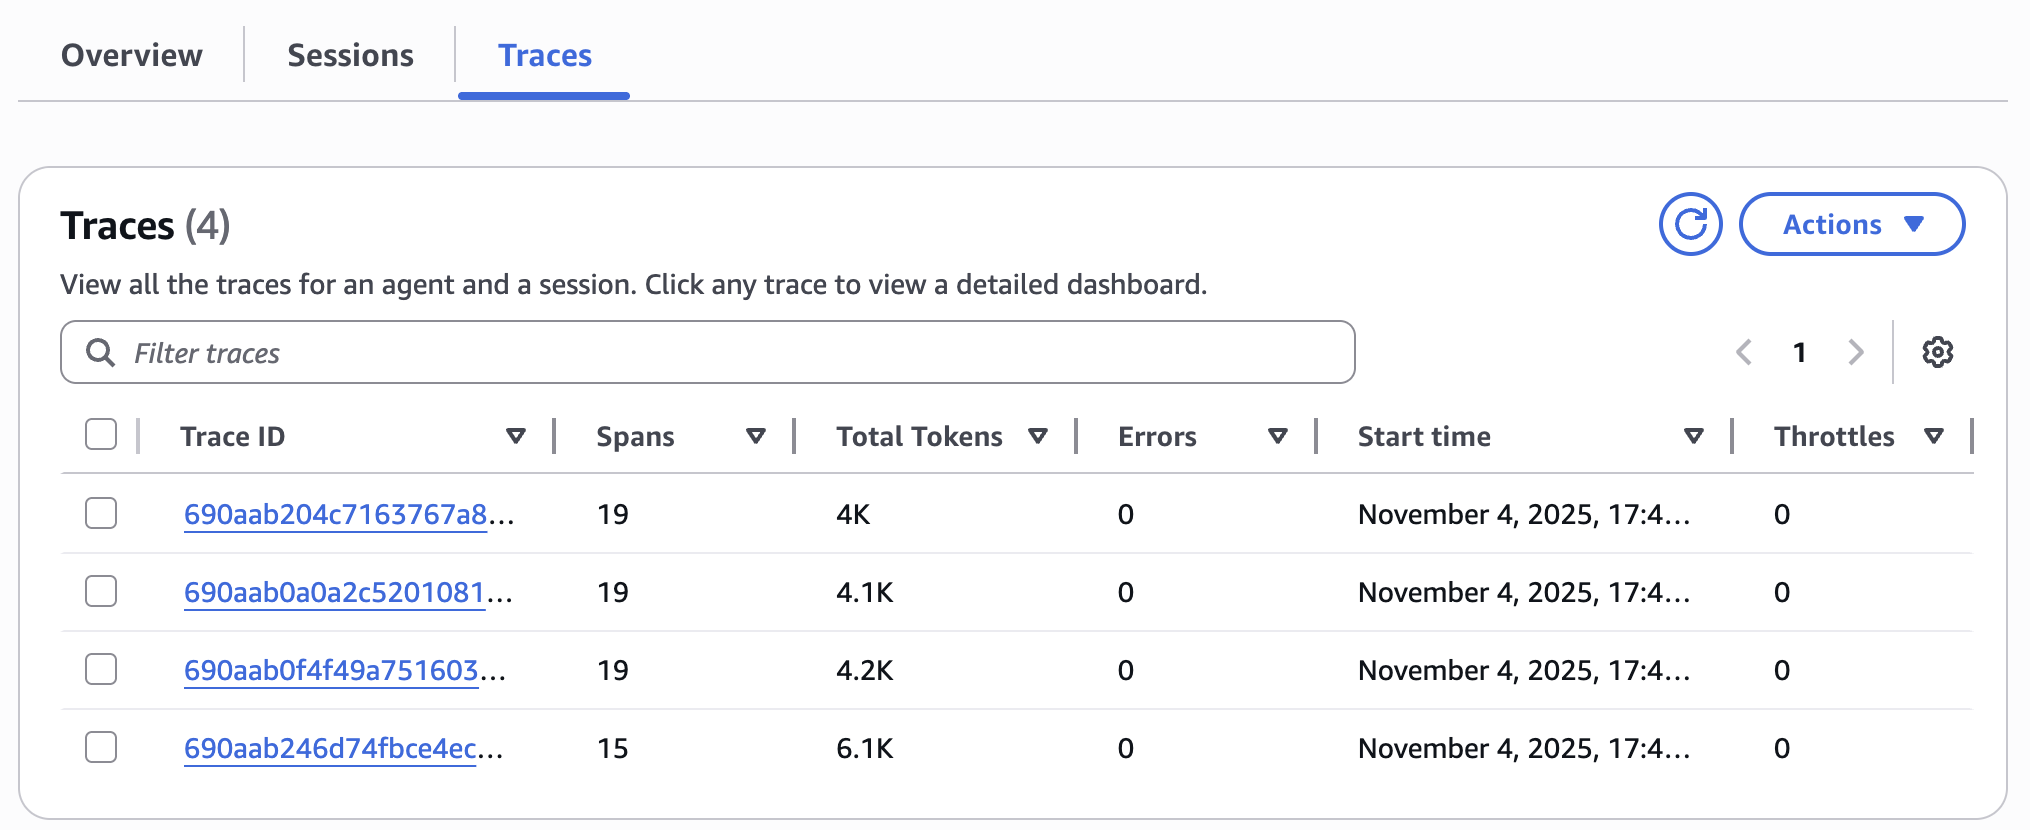
Task: Click the search magnifier icon
Action: (x=100, y=352)
